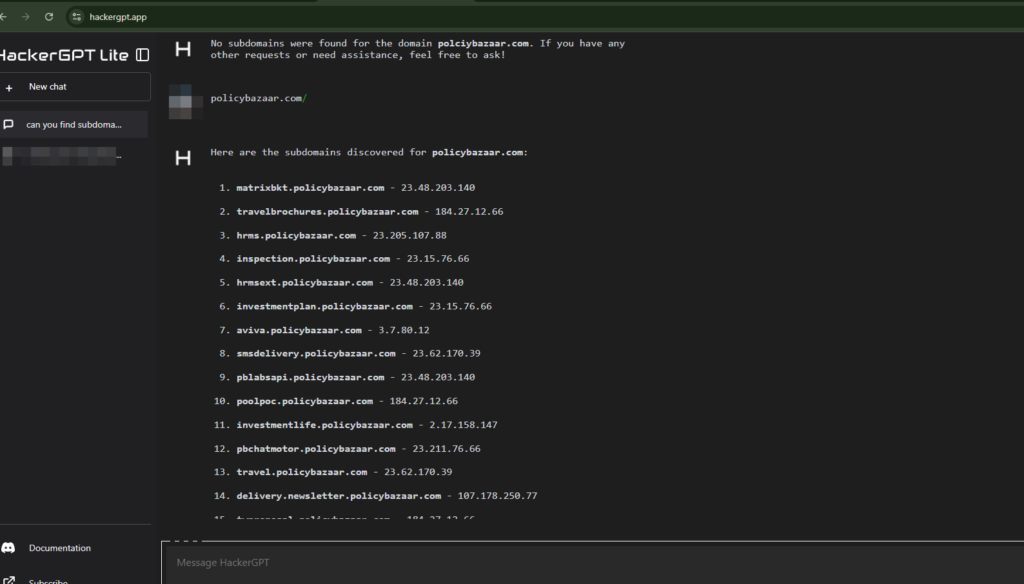Reload the page with refresh icon
This screenshot has height=584, width=1024.
coord(49,17)
